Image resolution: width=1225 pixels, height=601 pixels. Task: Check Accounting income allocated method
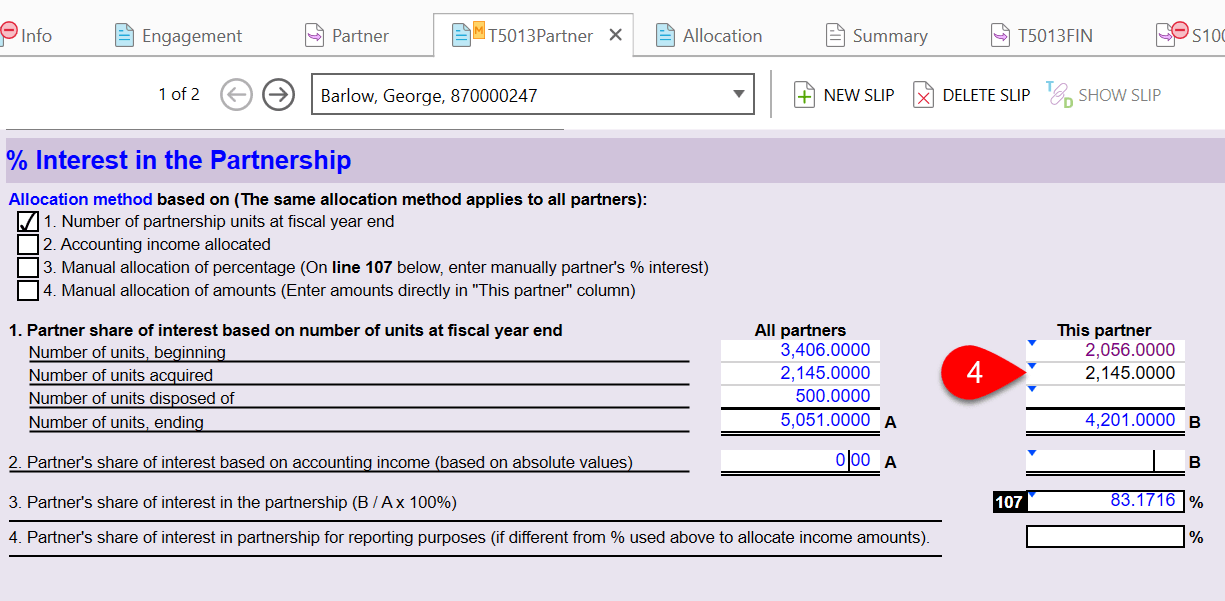point(28,244)
